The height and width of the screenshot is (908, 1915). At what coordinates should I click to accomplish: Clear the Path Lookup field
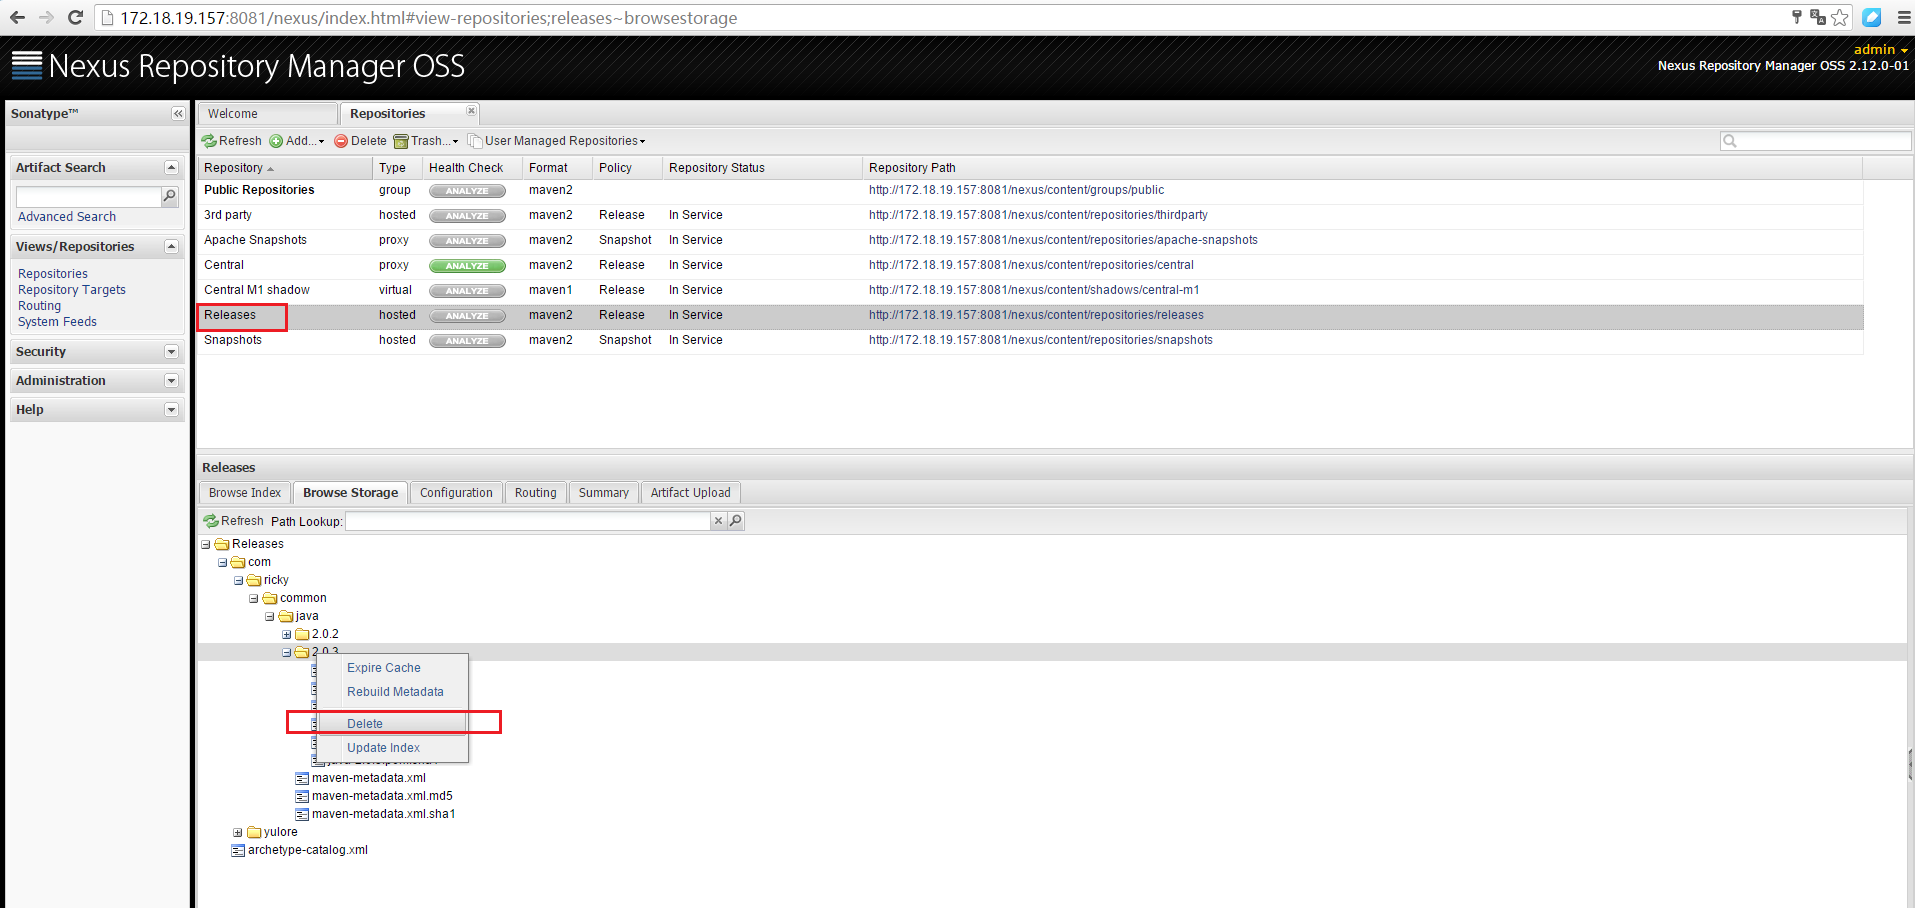(x=718, y=521)
